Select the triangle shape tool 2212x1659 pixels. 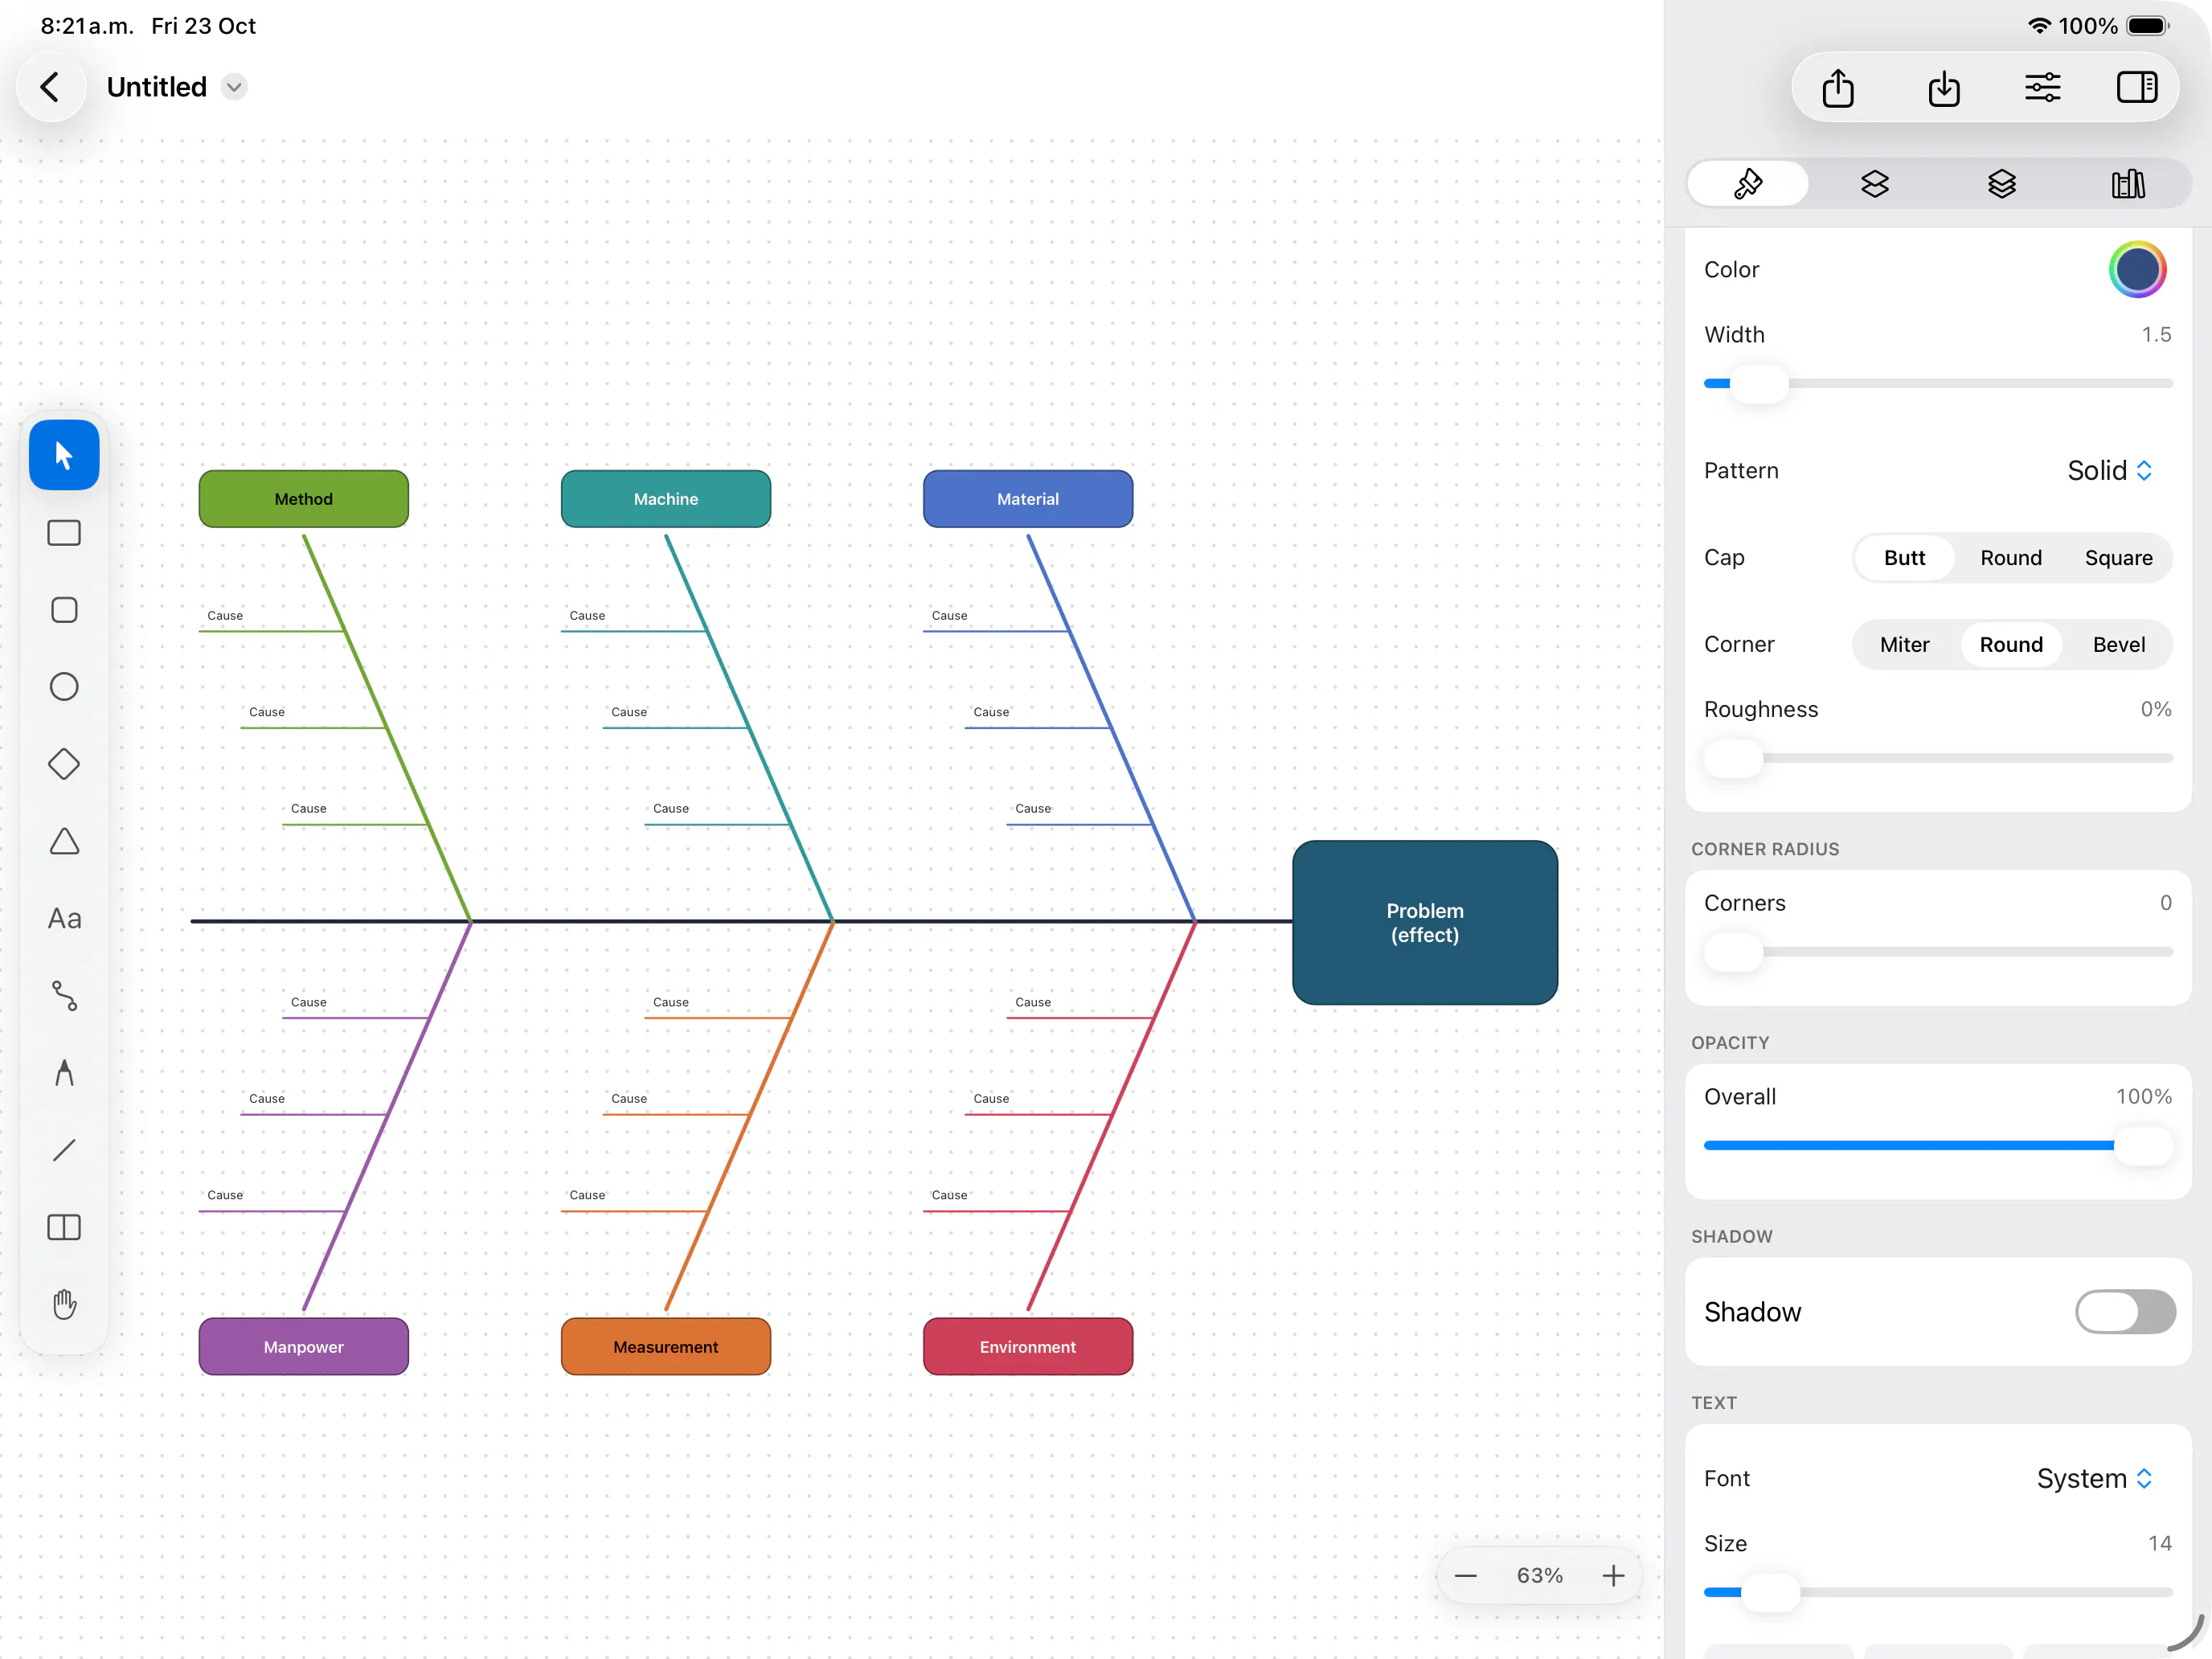tap(64, 841)
